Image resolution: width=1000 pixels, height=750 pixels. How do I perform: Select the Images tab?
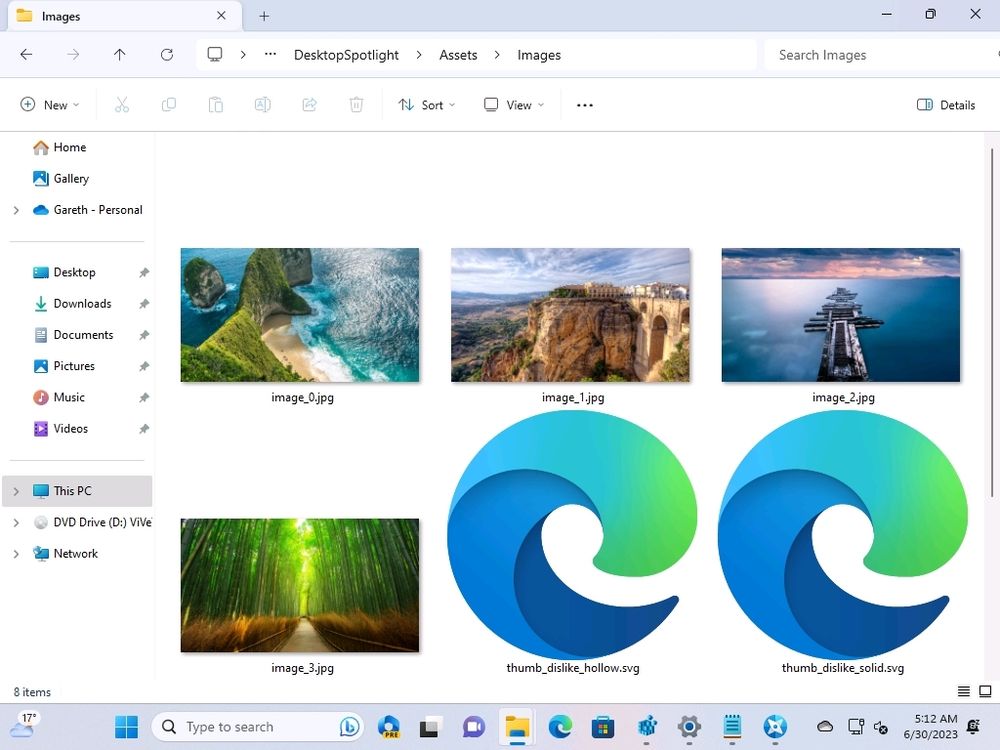tap(125, 16)
